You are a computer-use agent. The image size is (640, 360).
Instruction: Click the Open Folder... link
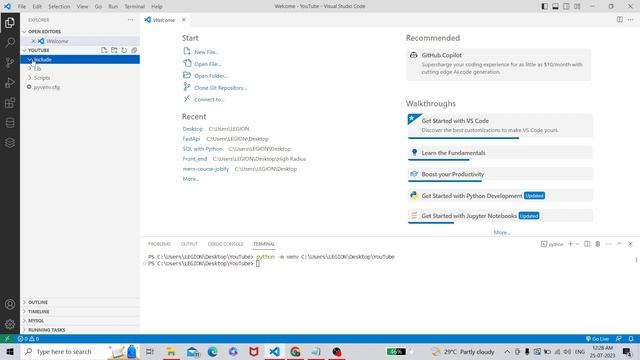(211, 76)
